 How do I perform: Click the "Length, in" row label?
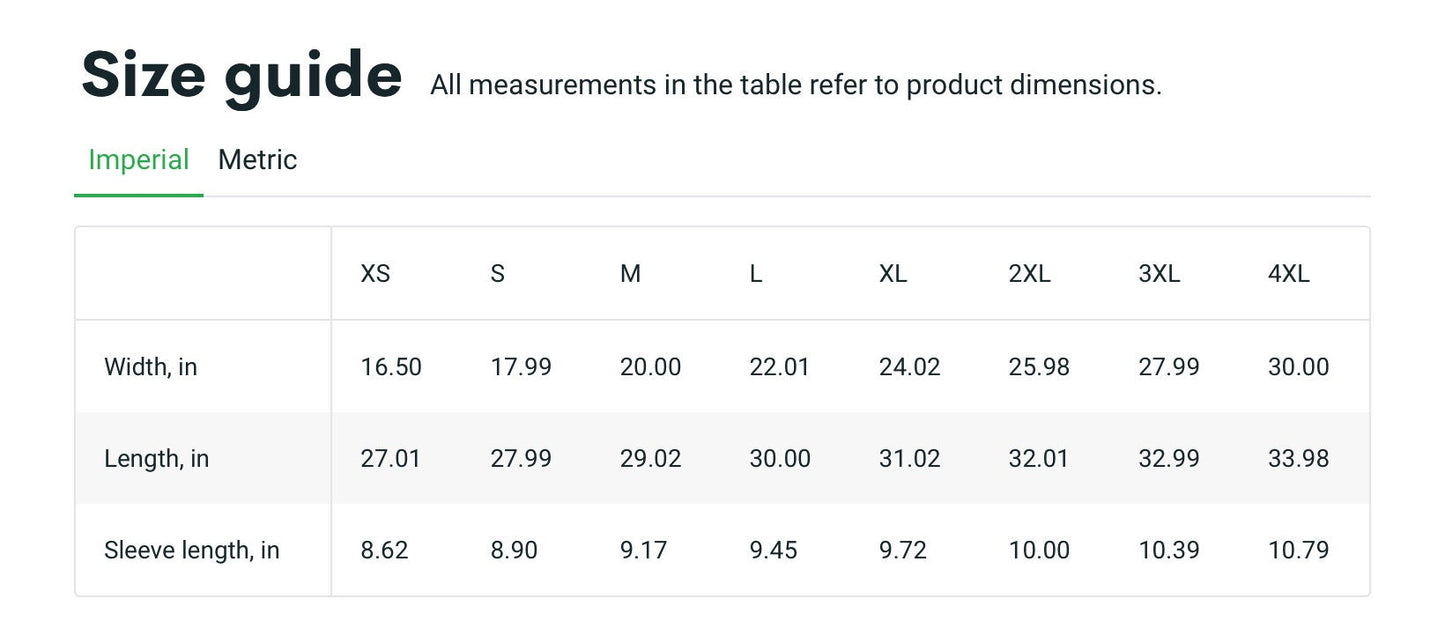click(156, 459)
